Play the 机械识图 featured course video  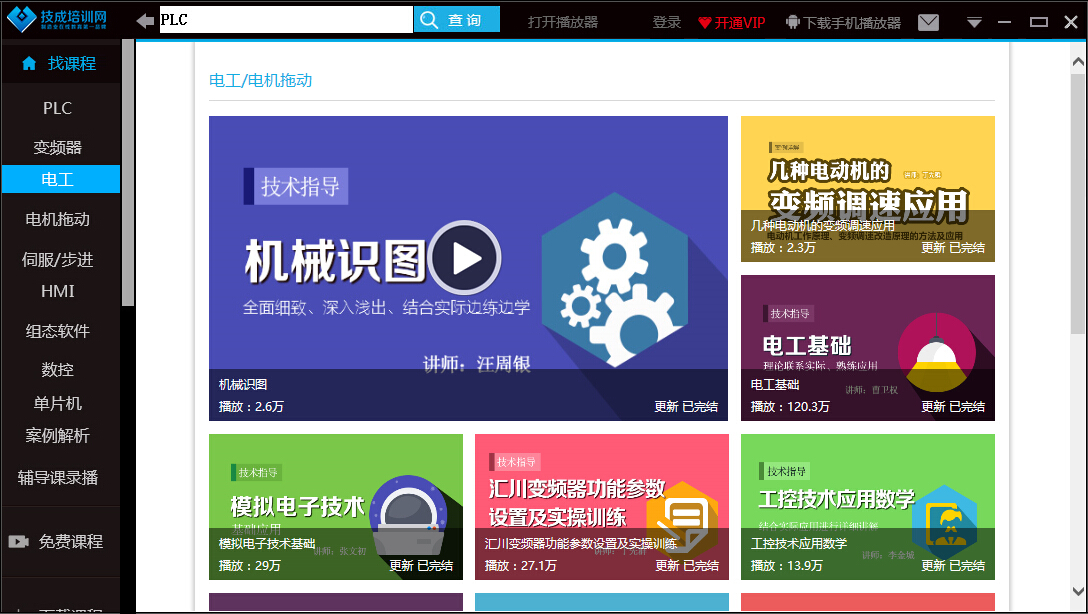464,258
